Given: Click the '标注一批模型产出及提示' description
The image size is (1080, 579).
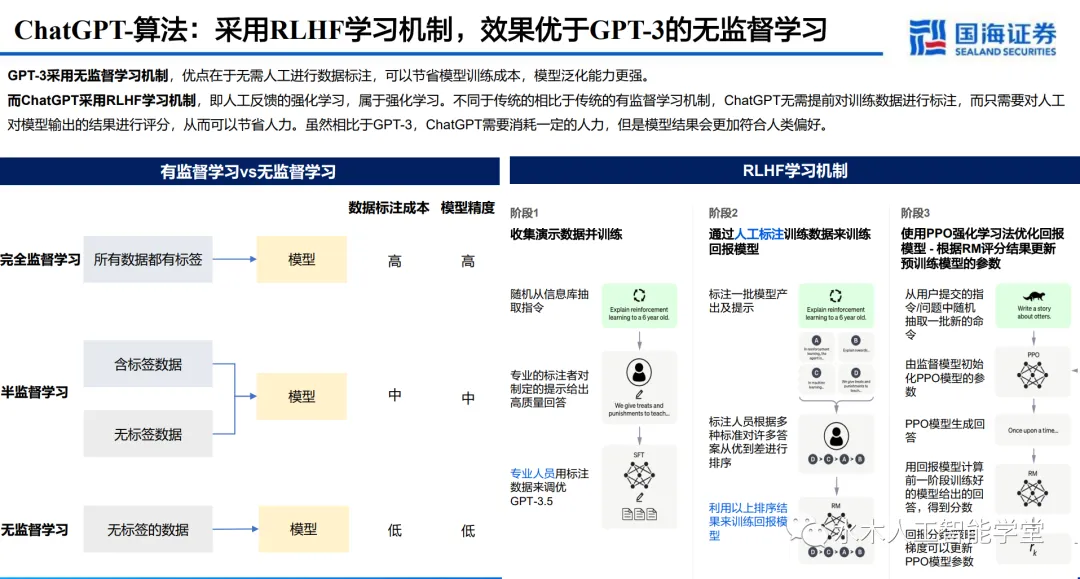Looking at the screenshot, I should (748, 301).
